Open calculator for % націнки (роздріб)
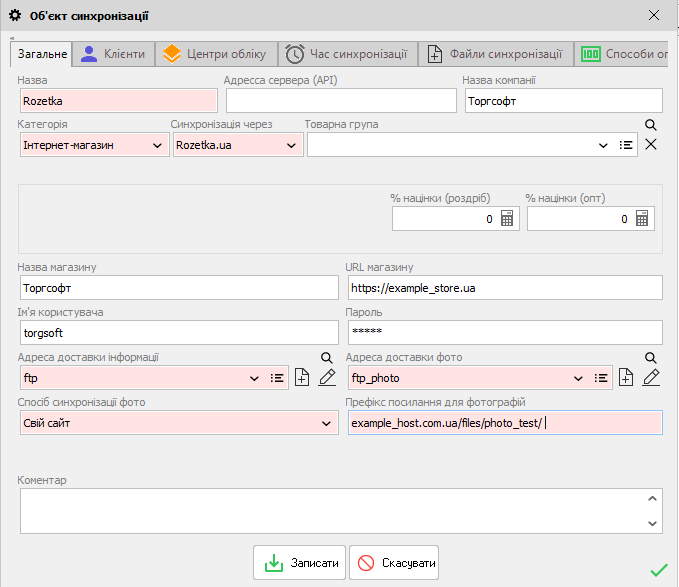679x587 pixels. [507, 219]
